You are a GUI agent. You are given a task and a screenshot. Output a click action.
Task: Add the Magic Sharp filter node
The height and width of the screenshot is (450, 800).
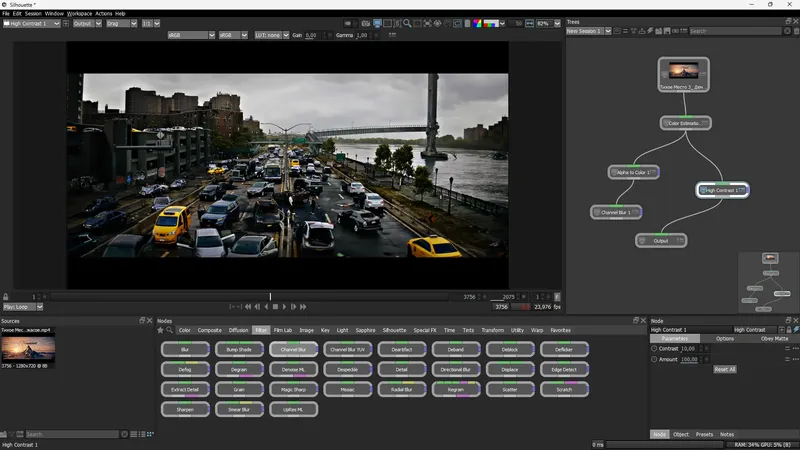[293, 389]
